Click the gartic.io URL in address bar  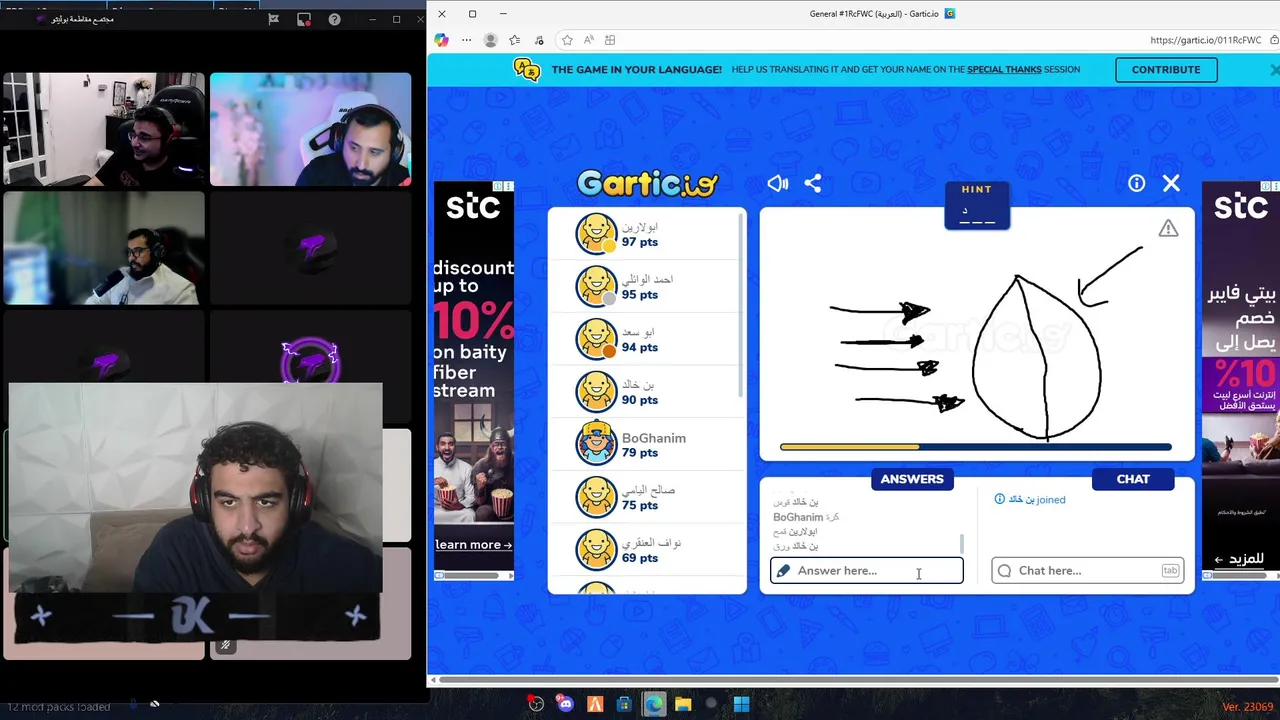[1205, 40]
